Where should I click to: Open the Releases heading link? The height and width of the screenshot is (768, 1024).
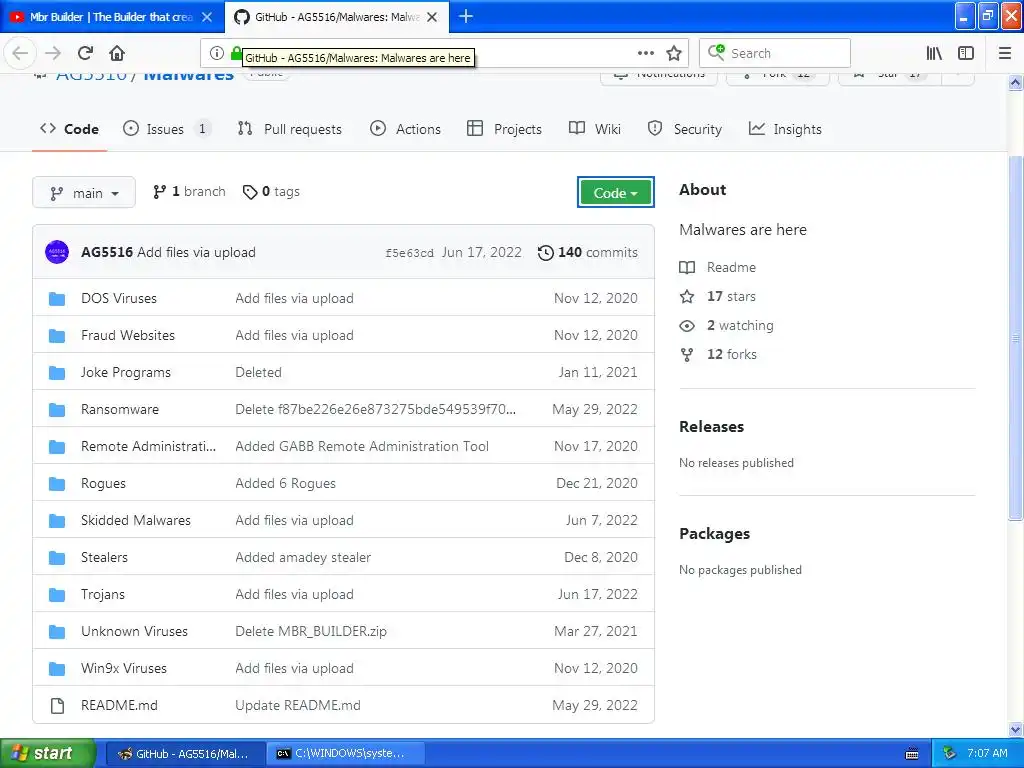coord(711,426)
